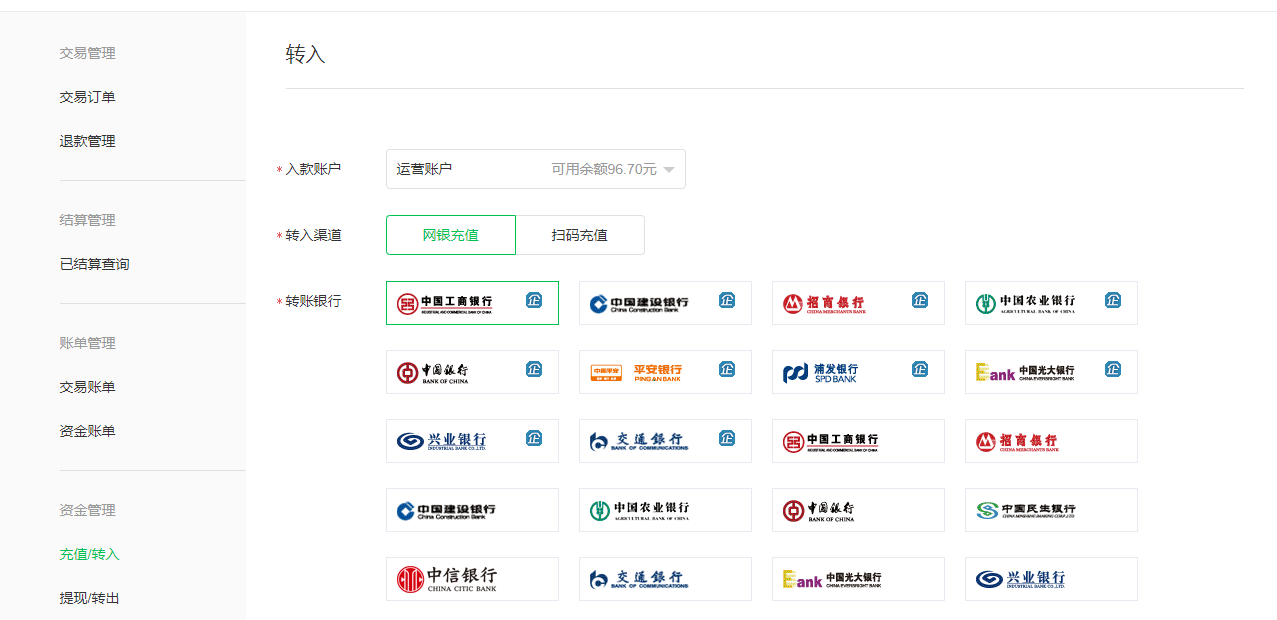Select the enterprise China Everbright Bank card
Screen dimensions: 1277x620
[1051, 372]
